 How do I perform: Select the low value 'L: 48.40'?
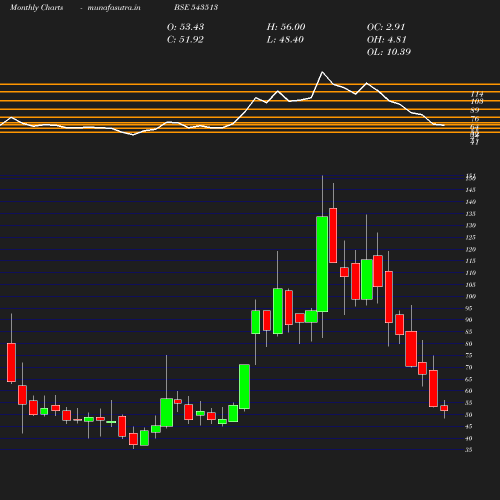click(285, 39)
